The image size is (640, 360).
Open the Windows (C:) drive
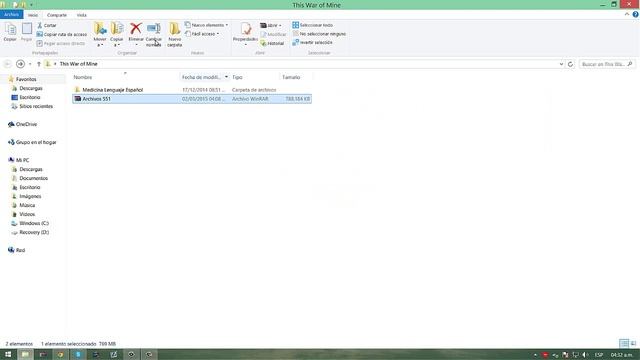pos(34,223)
